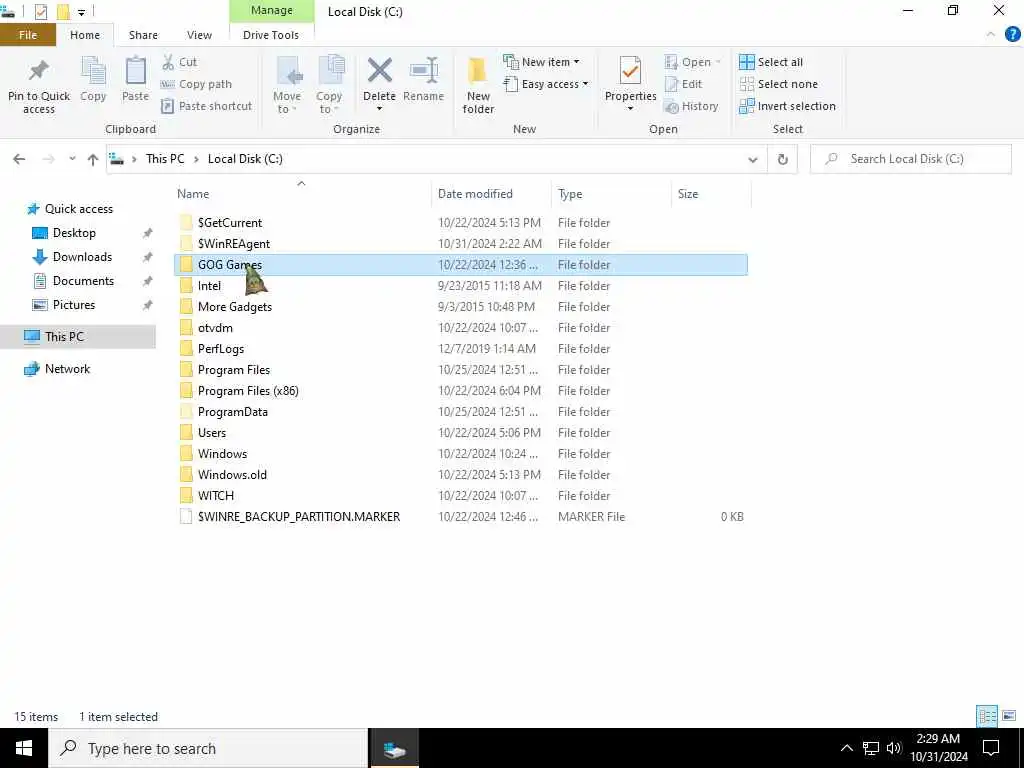Select the $GetCurrent folder

click(x=230, y=223)
